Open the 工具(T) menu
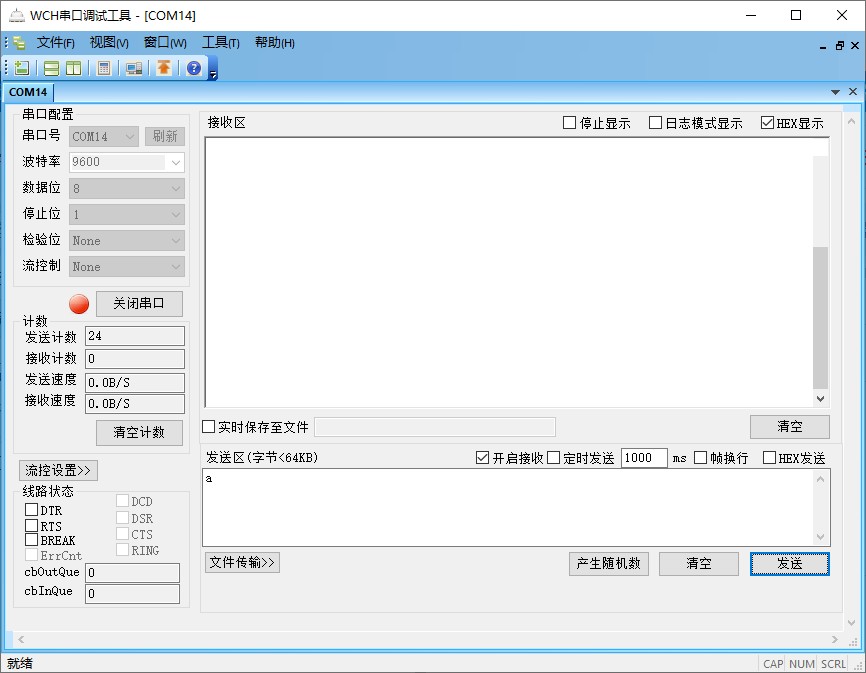 click(220, 43)
